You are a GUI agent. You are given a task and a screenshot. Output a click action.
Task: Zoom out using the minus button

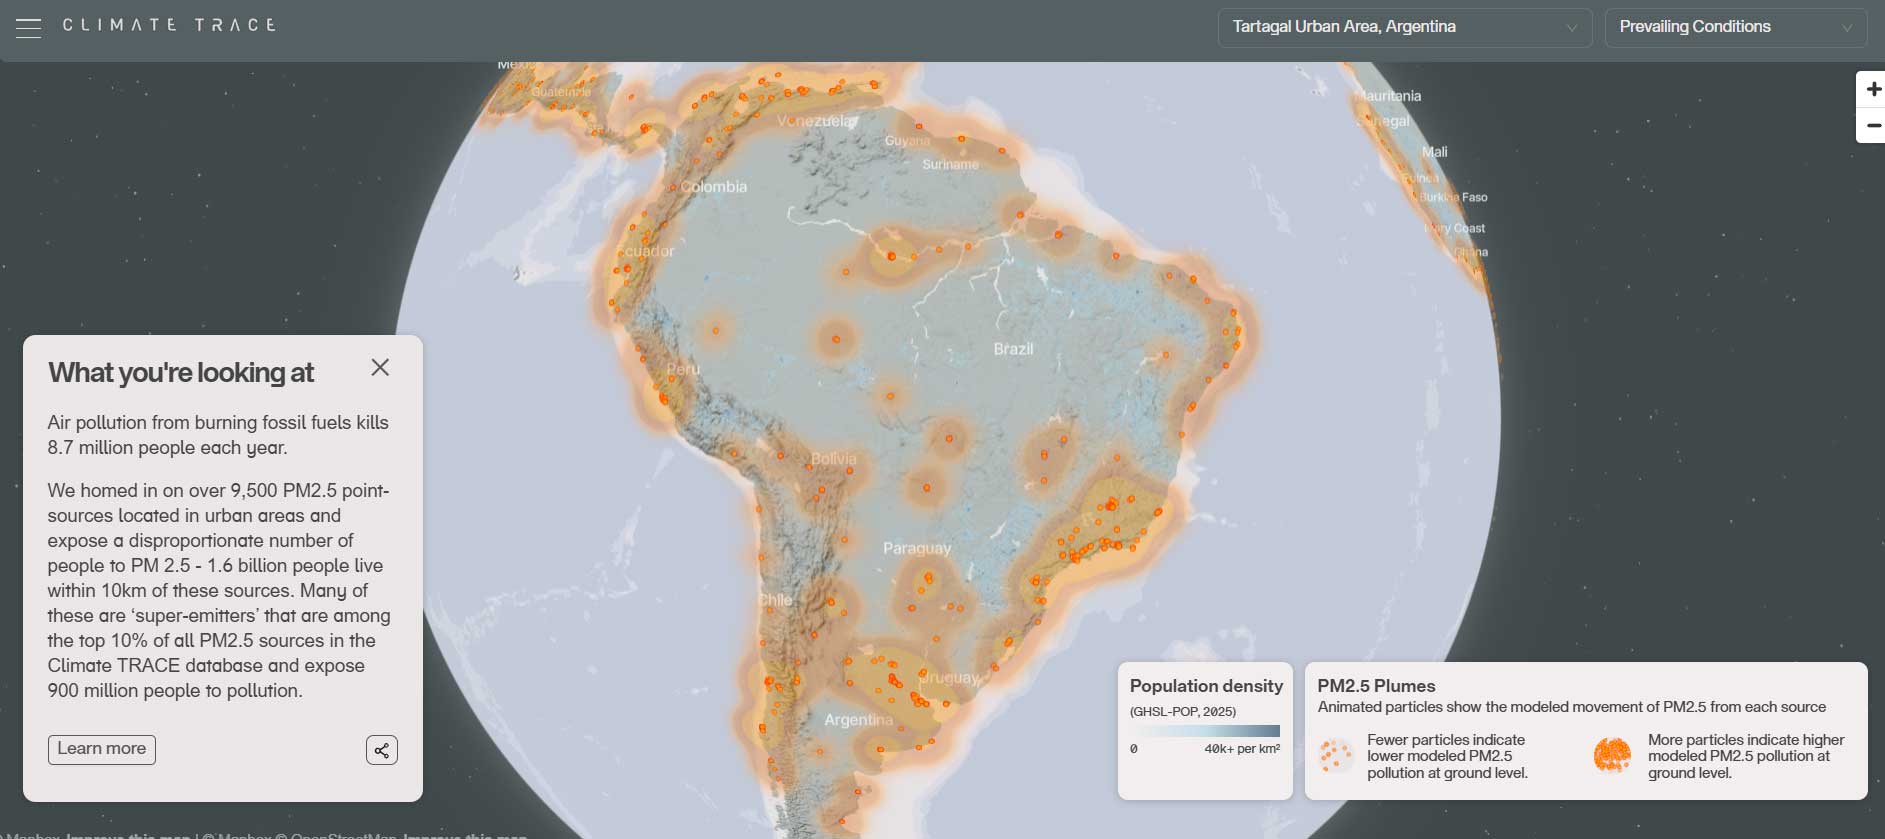(1872, 126)
